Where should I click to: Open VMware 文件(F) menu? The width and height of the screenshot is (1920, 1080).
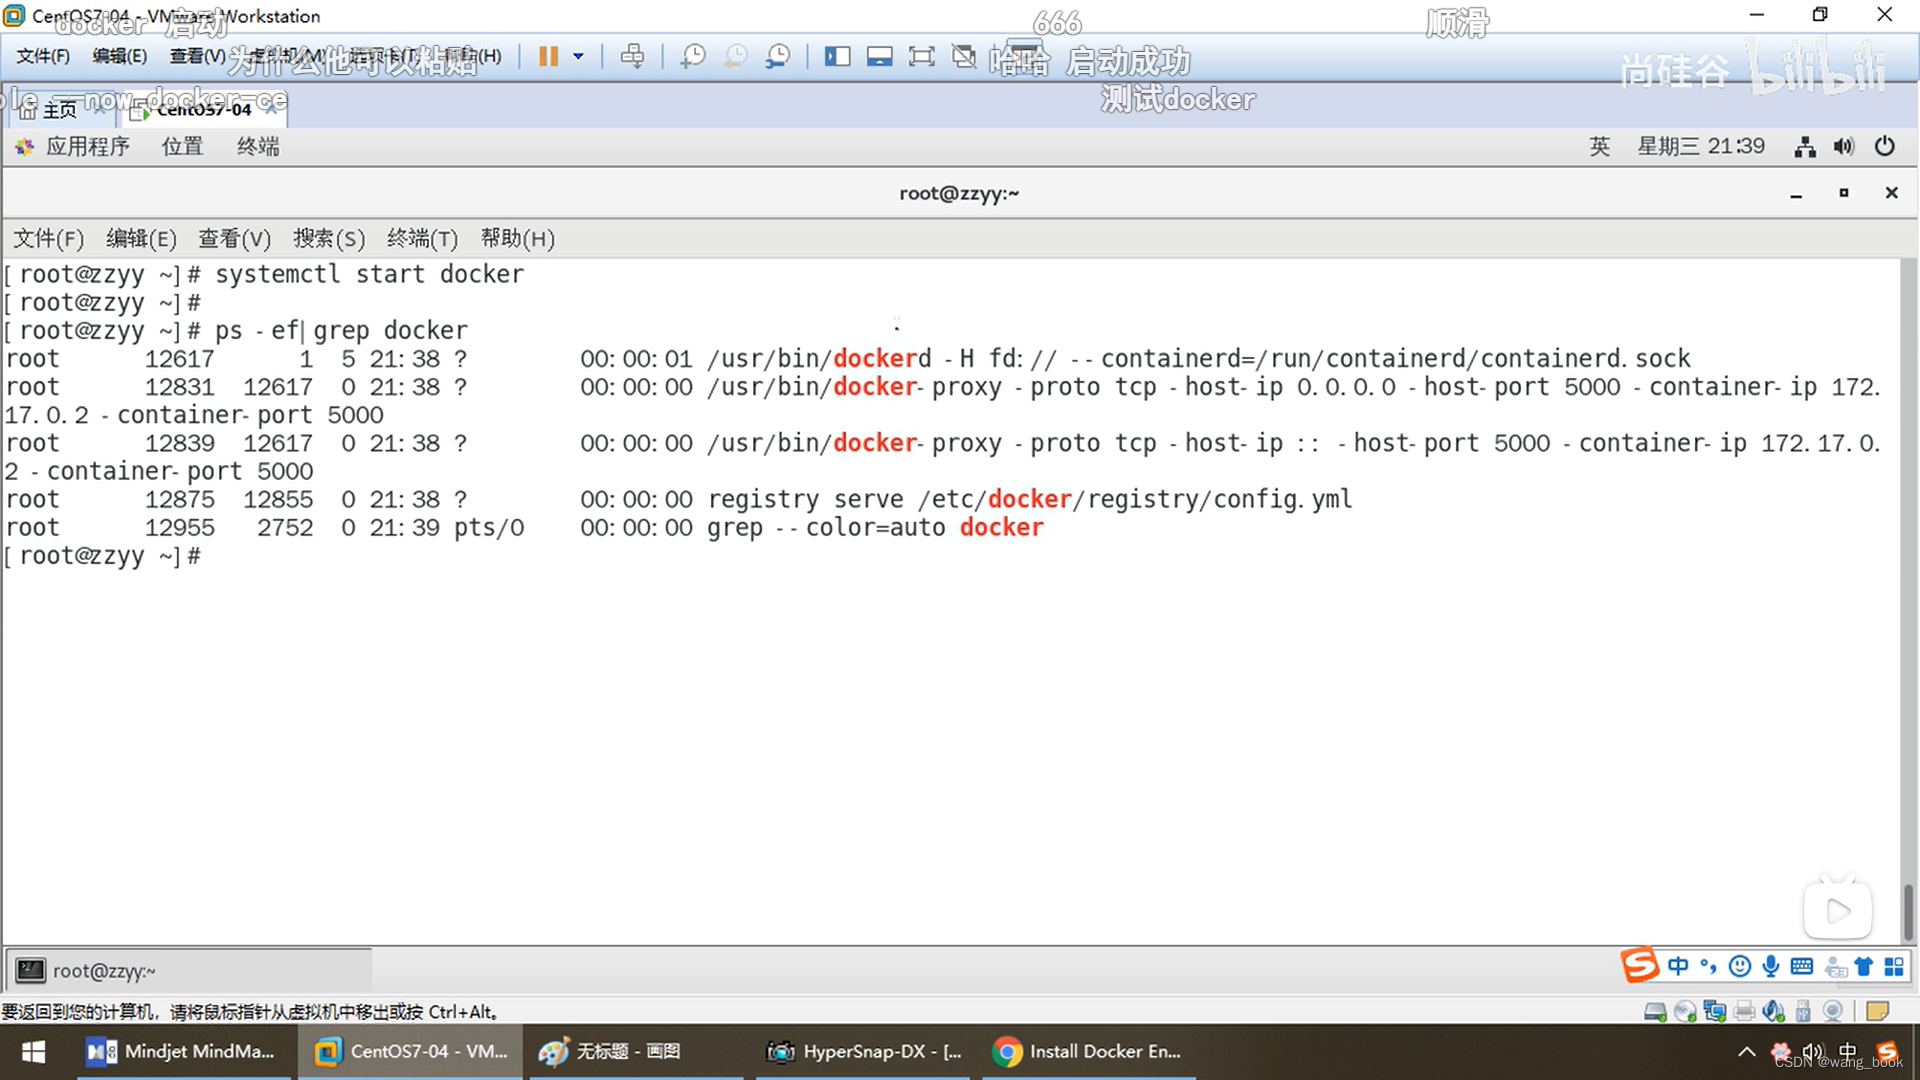43,56
